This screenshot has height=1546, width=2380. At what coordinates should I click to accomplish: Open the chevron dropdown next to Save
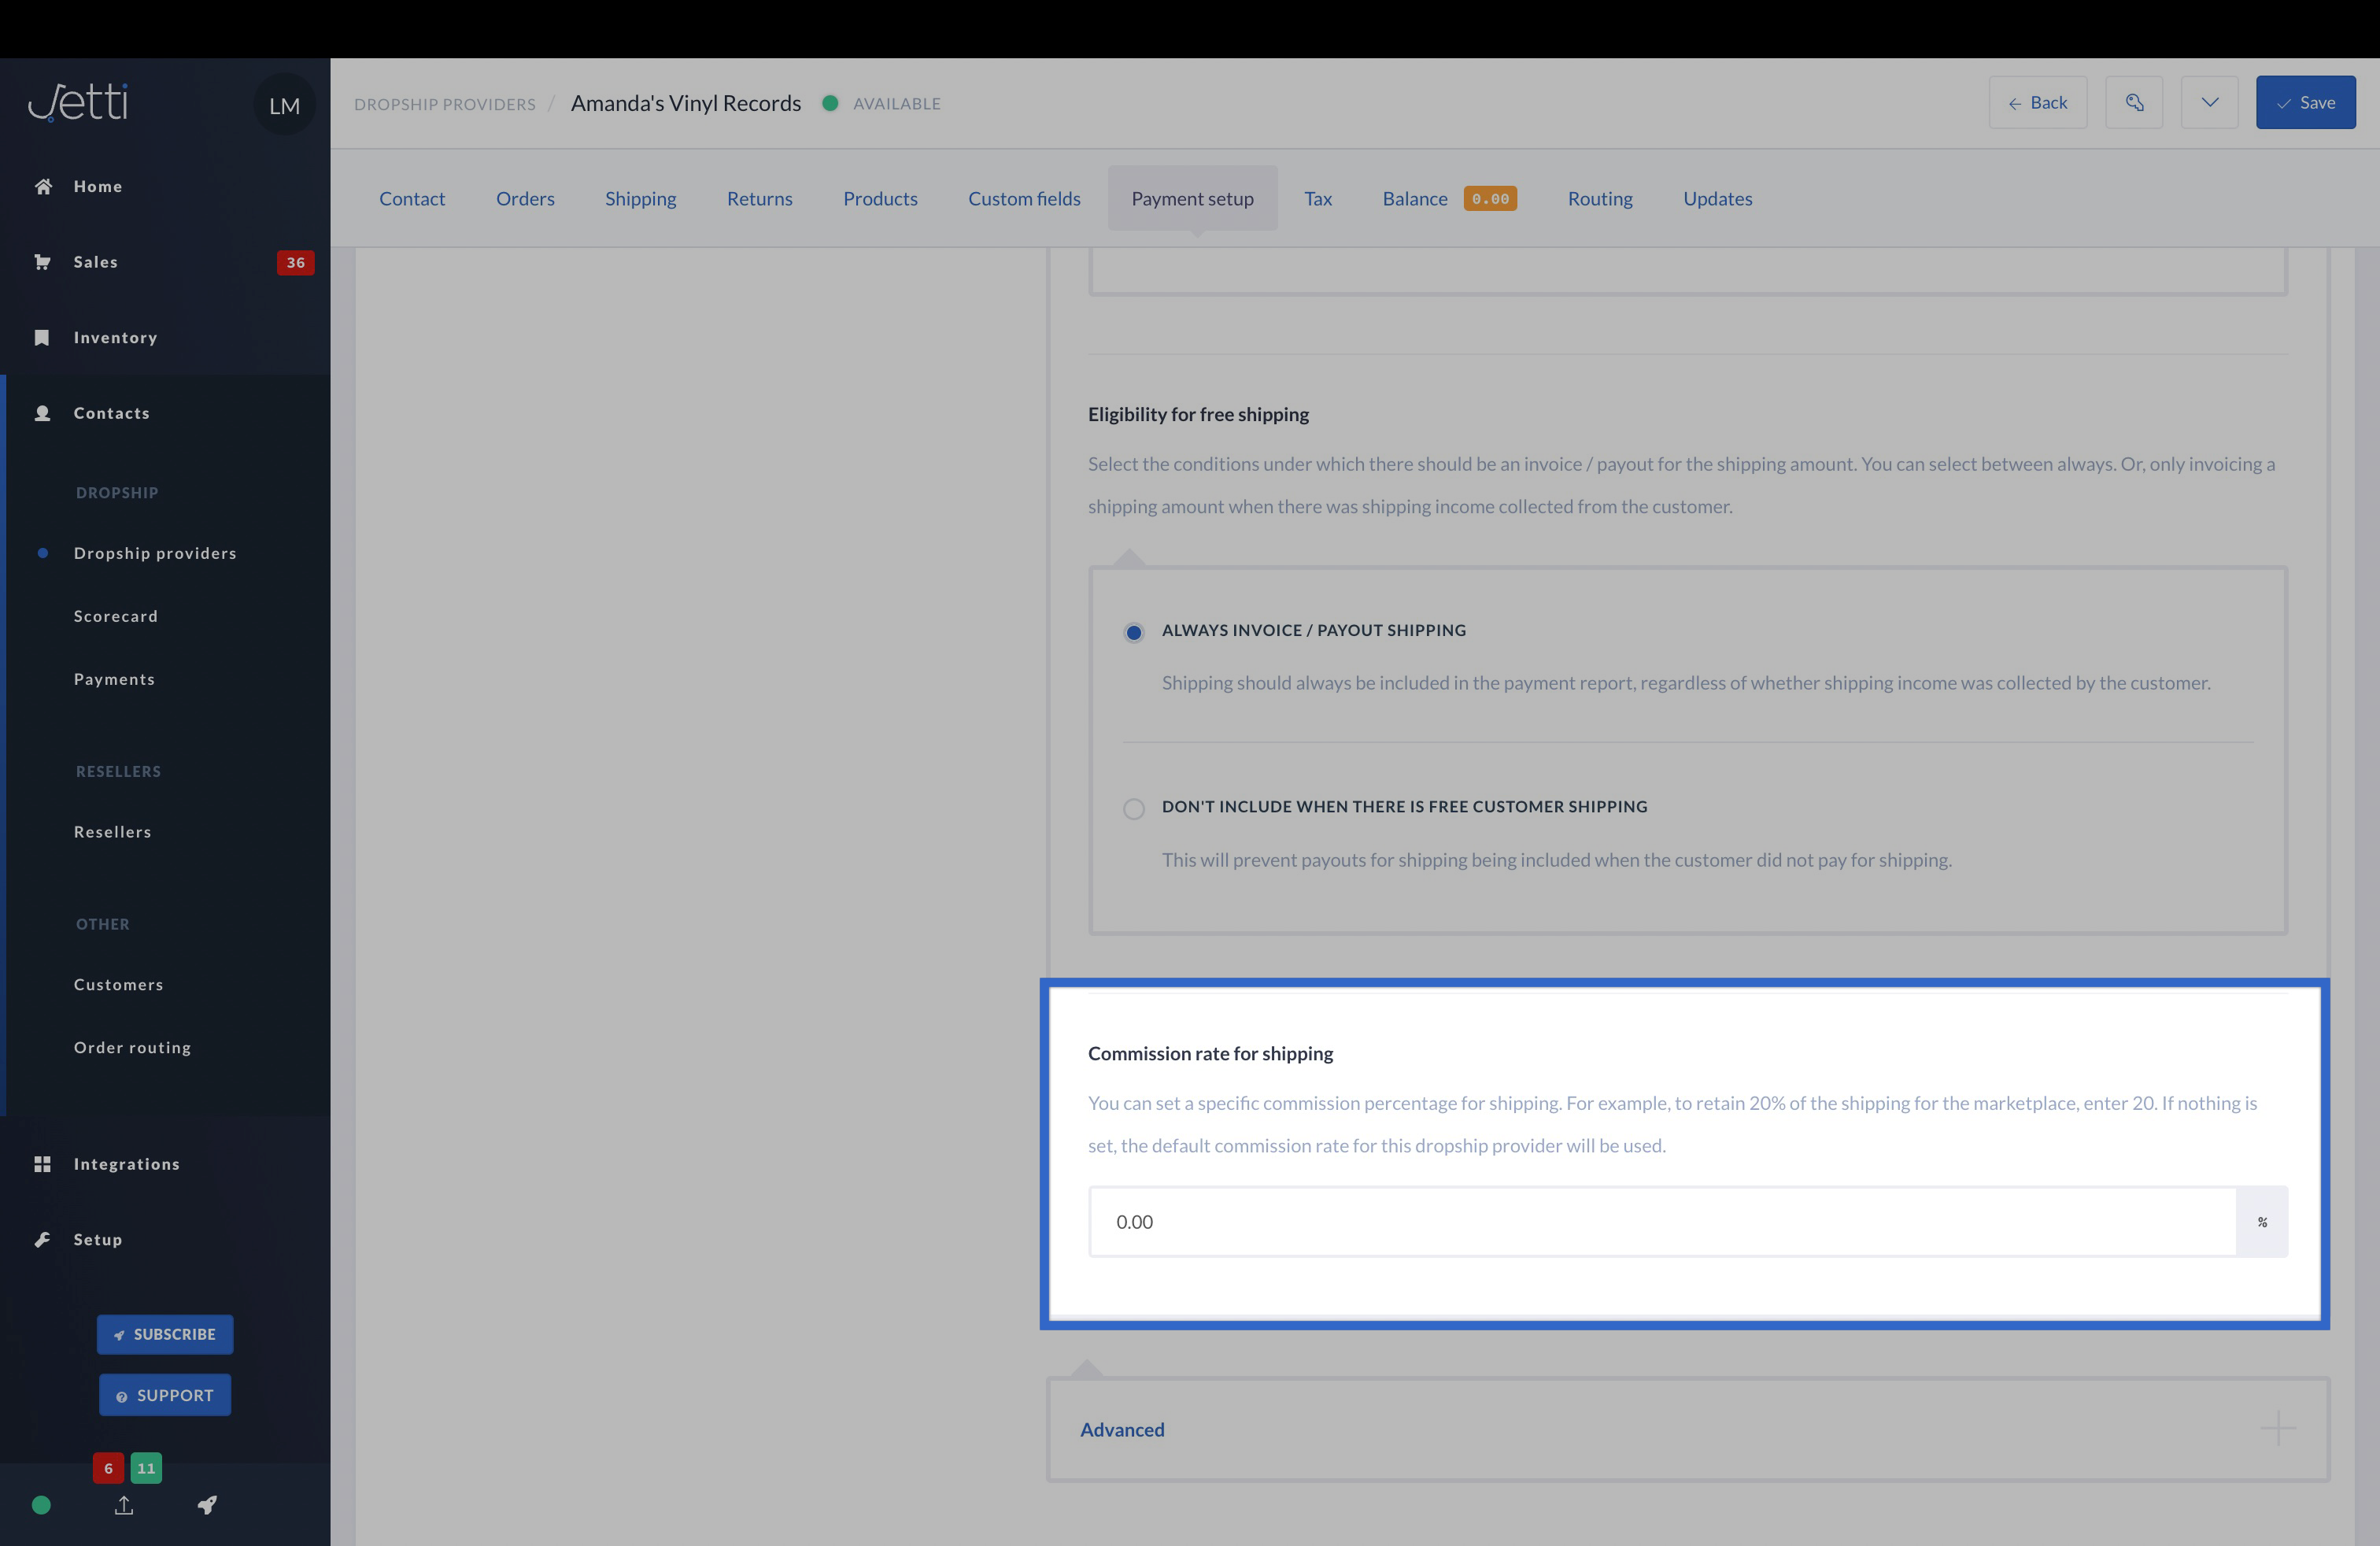point(2209,102)
